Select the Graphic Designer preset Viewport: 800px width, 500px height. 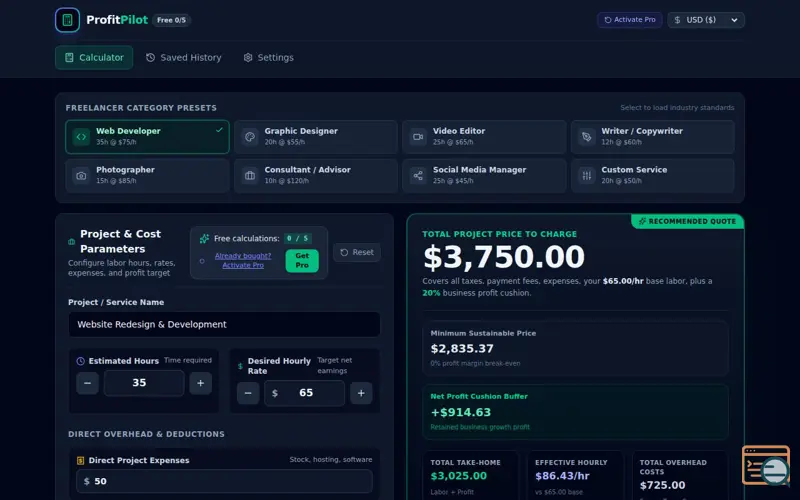click(x=316, y=137)
